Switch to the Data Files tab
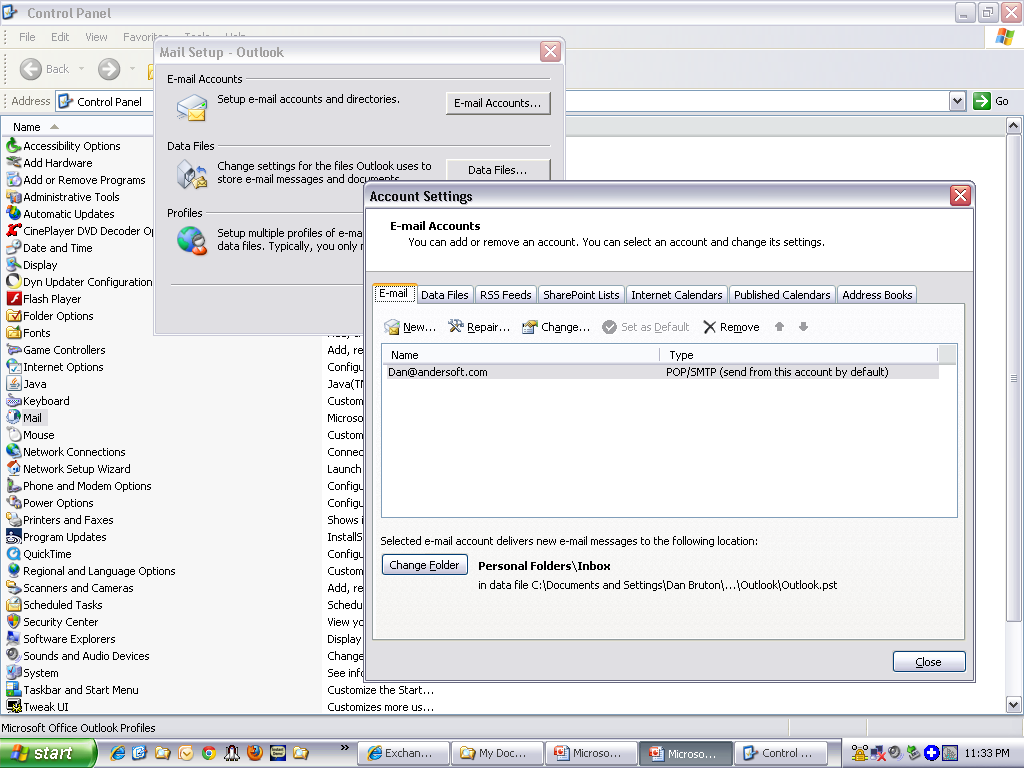 click(x=445, y=295)
